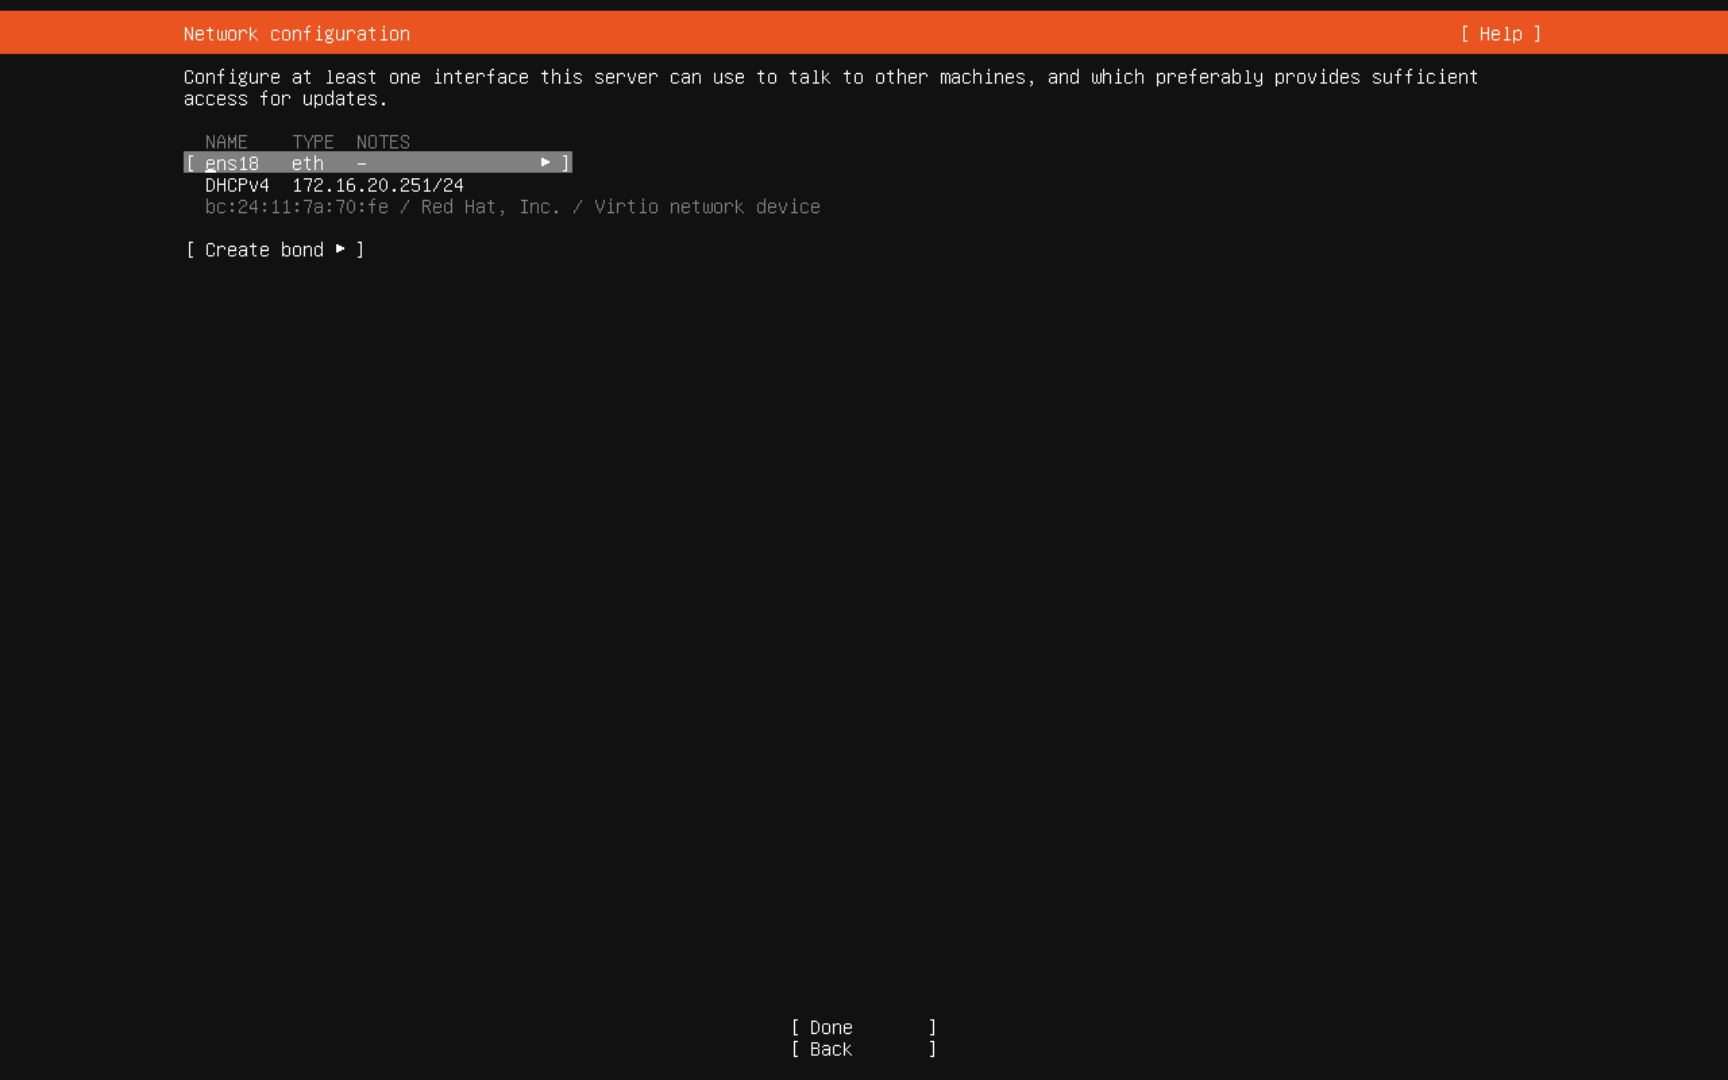Image resolution: width=1728 pixels, height=1080 pixels.
Task: Select the NOTES column header
Action: 382,141
